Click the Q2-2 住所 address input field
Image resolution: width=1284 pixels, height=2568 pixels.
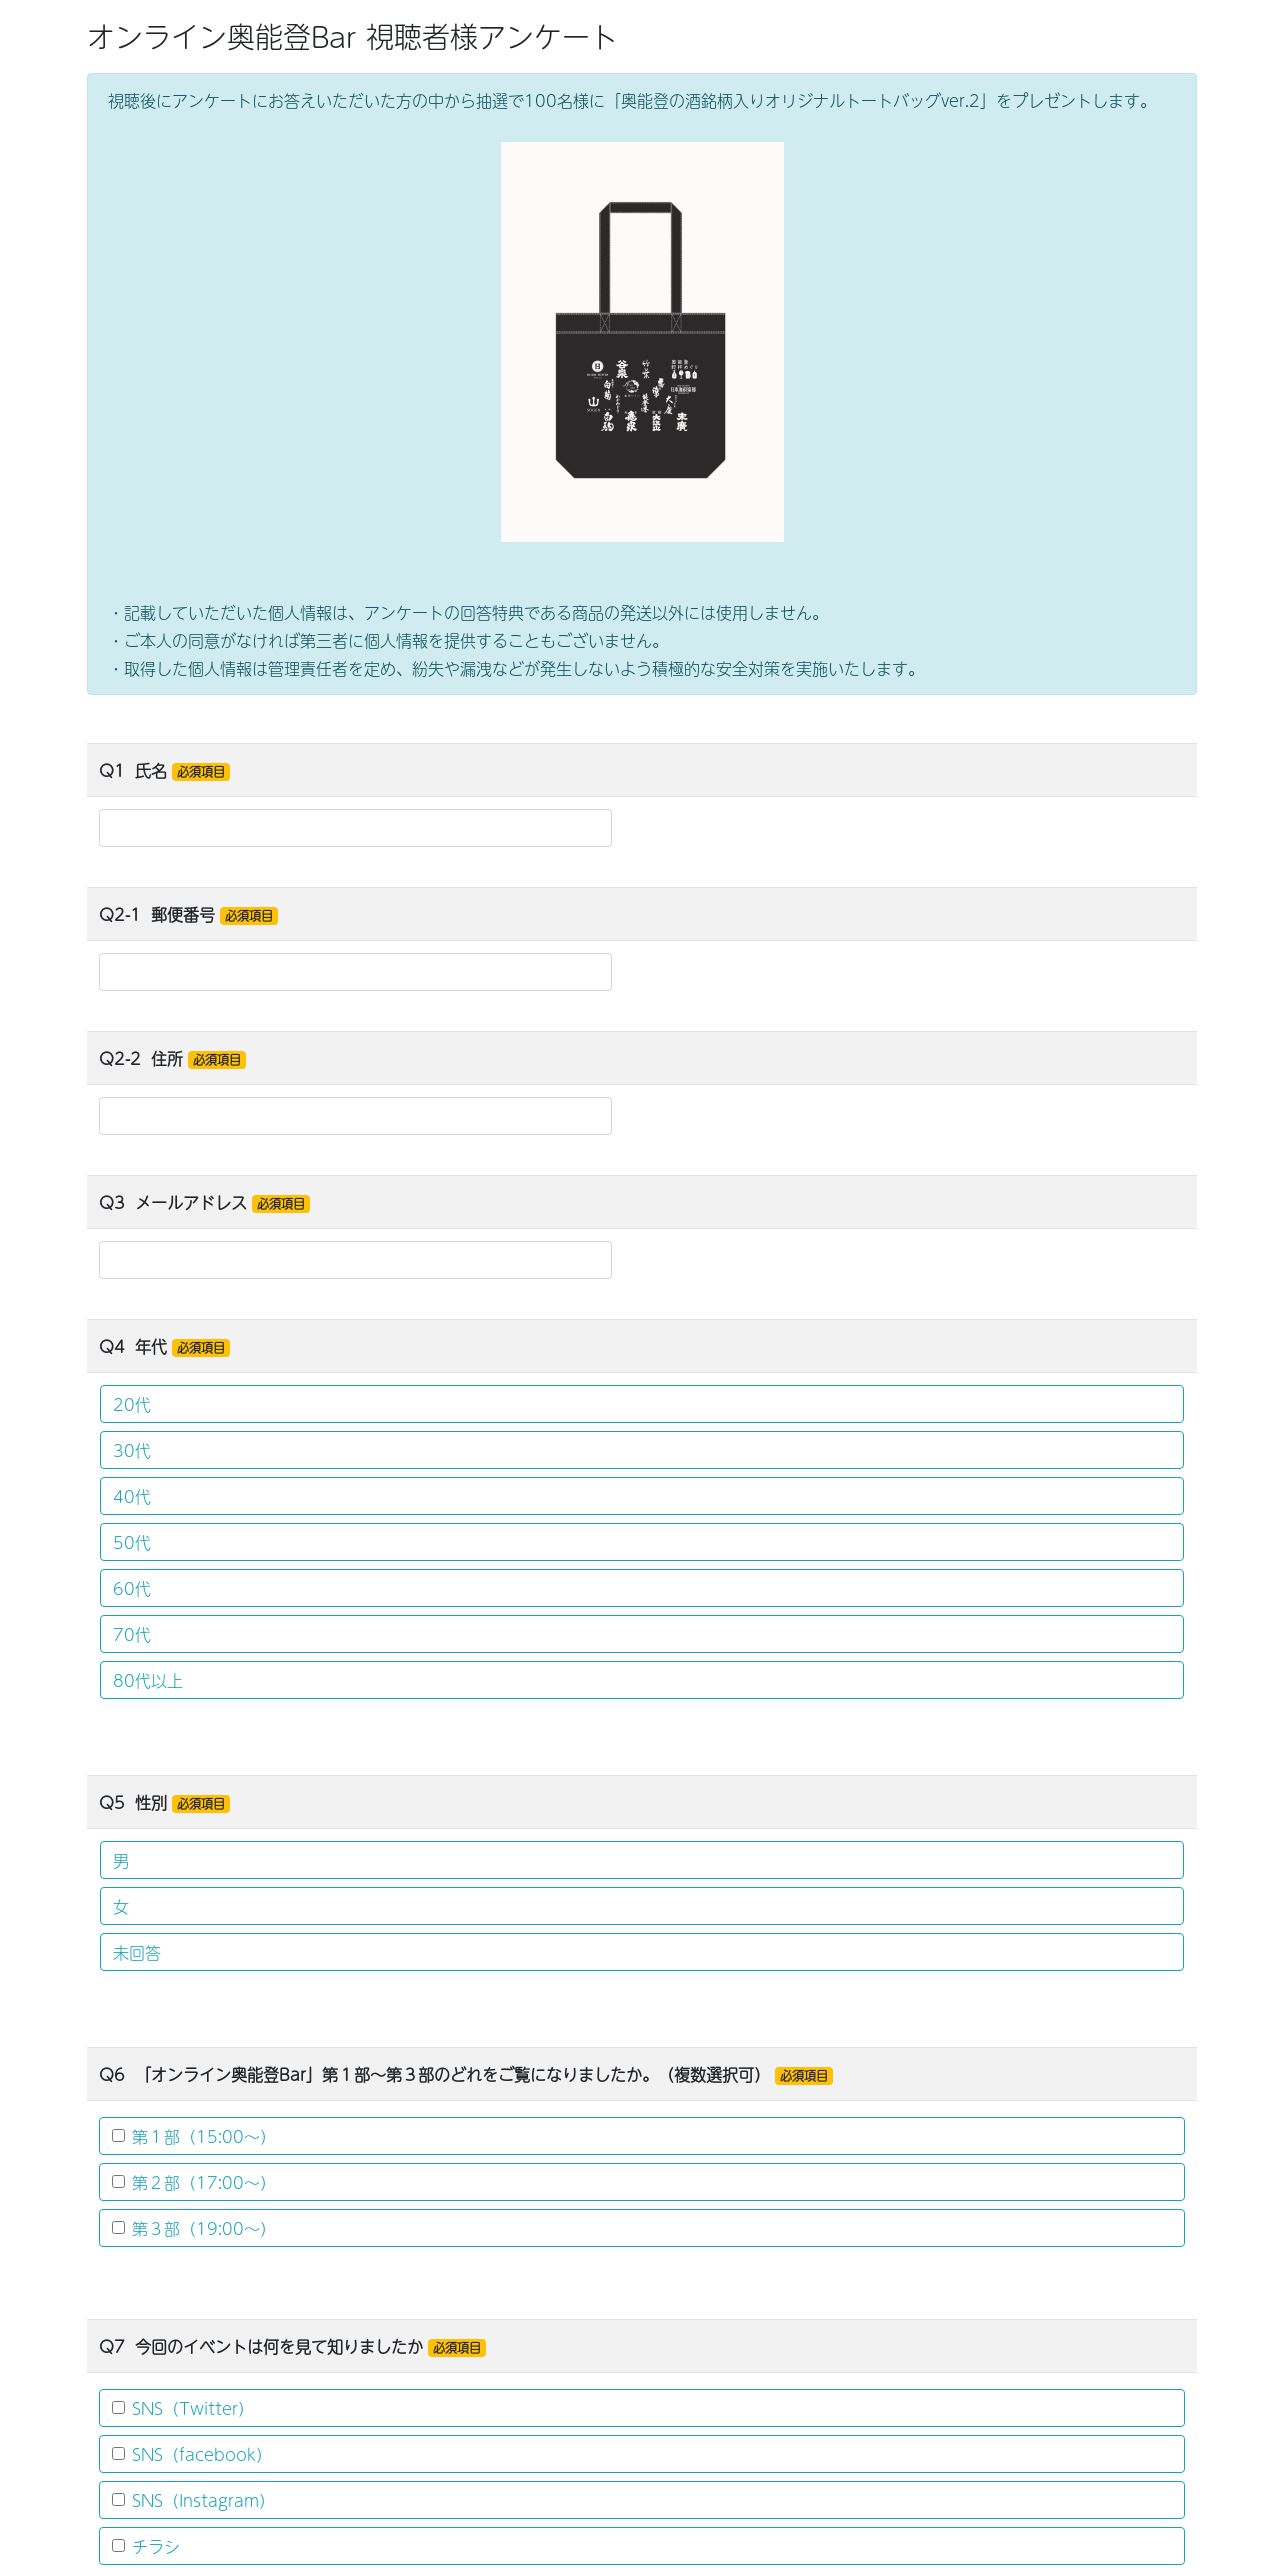(355, 1116)
